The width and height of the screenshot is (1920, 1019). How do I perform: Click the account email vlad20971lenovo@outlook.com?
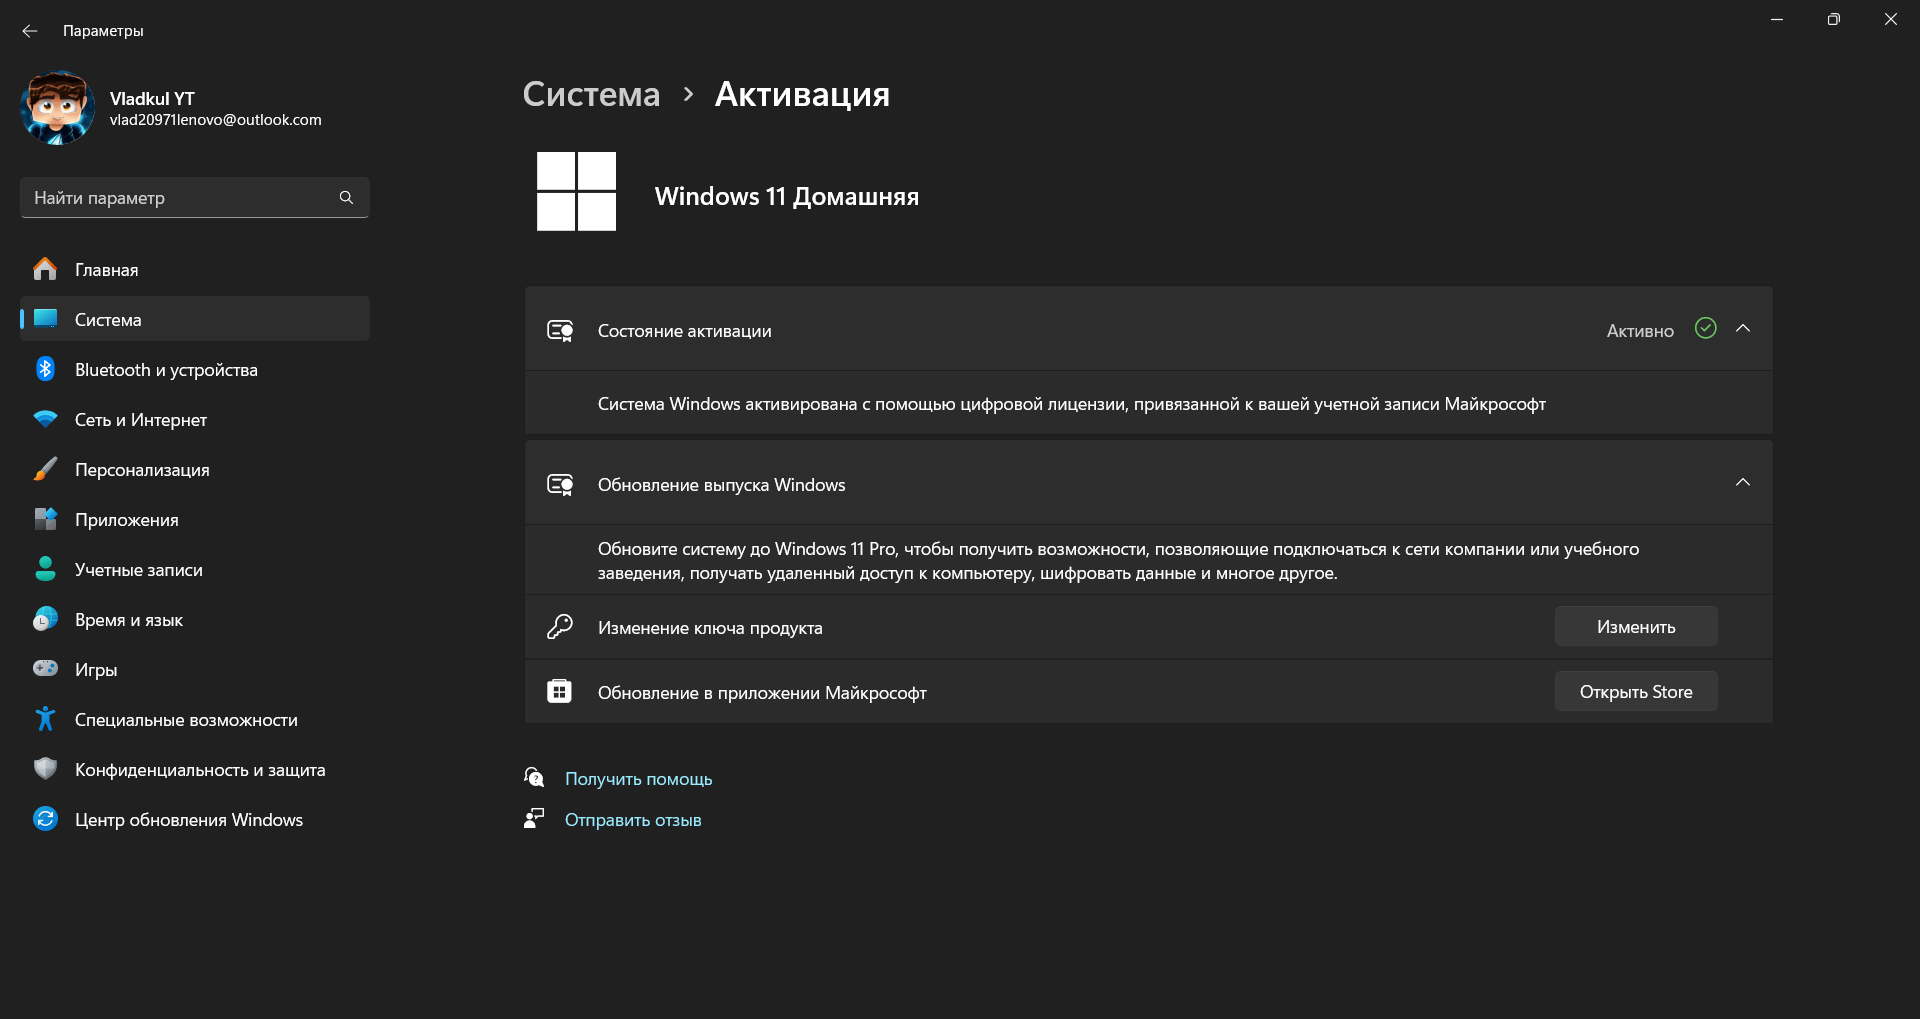pyautogui.click(x=216, y=120)
